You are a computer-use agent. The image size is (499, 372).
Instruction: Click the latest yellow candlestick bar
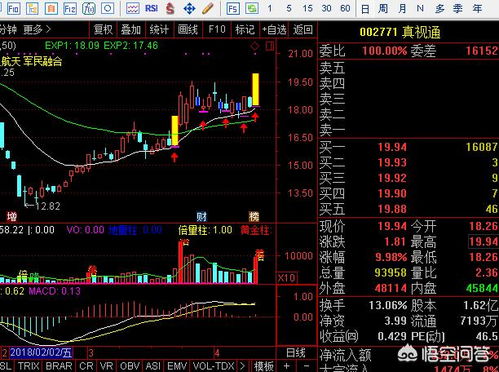pos(256,89)
